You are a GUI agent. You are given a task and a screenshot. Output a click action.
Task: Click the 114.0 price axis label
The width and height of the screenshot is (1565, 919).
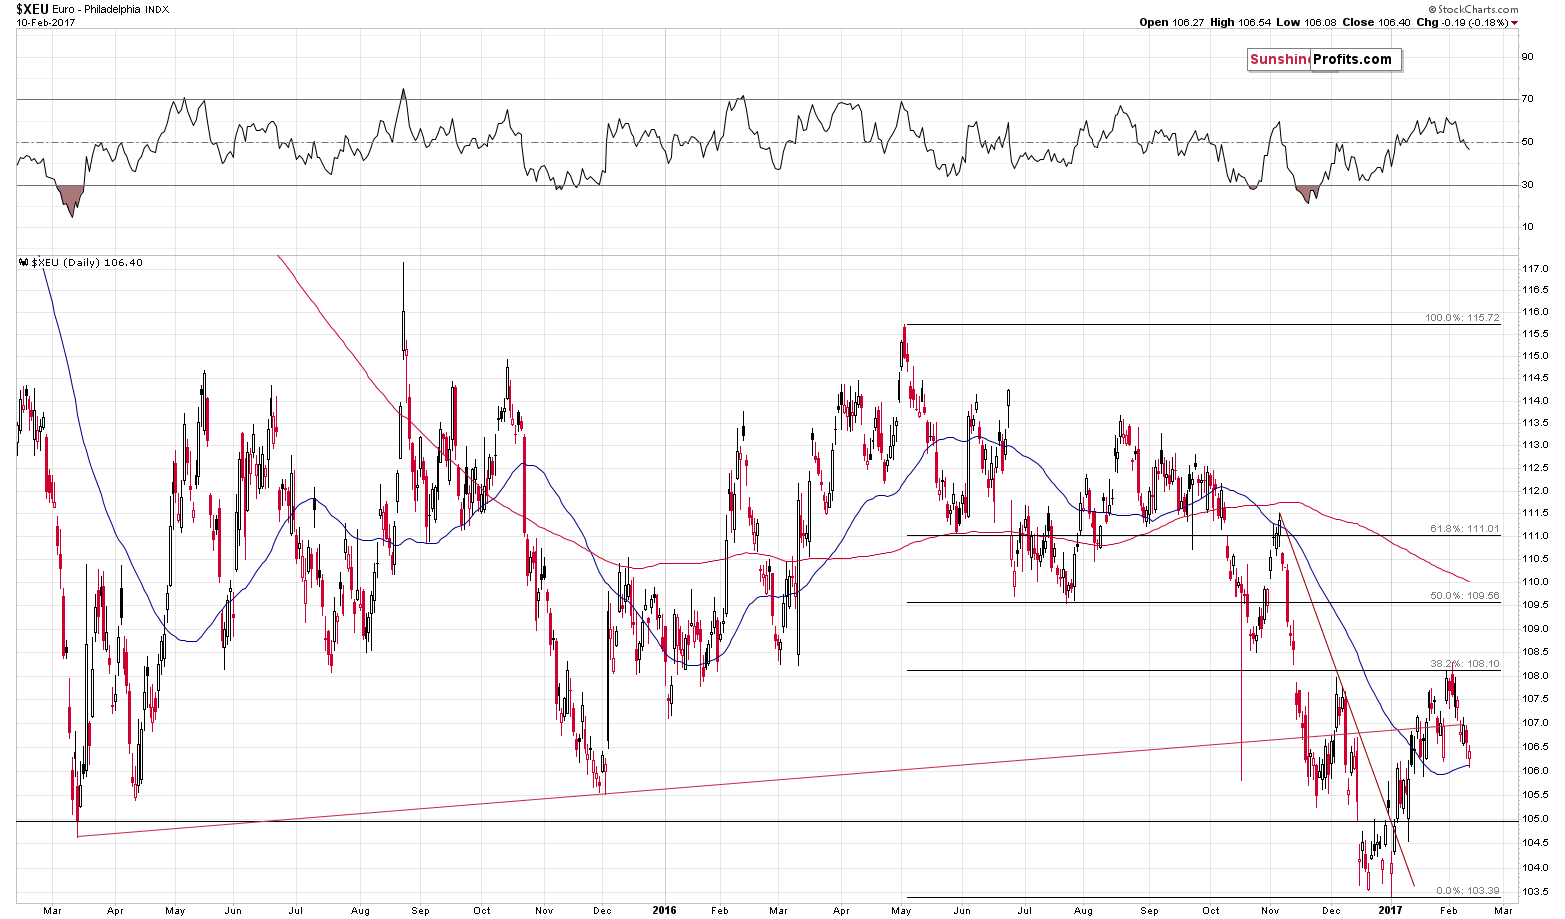click(1535, 401)
